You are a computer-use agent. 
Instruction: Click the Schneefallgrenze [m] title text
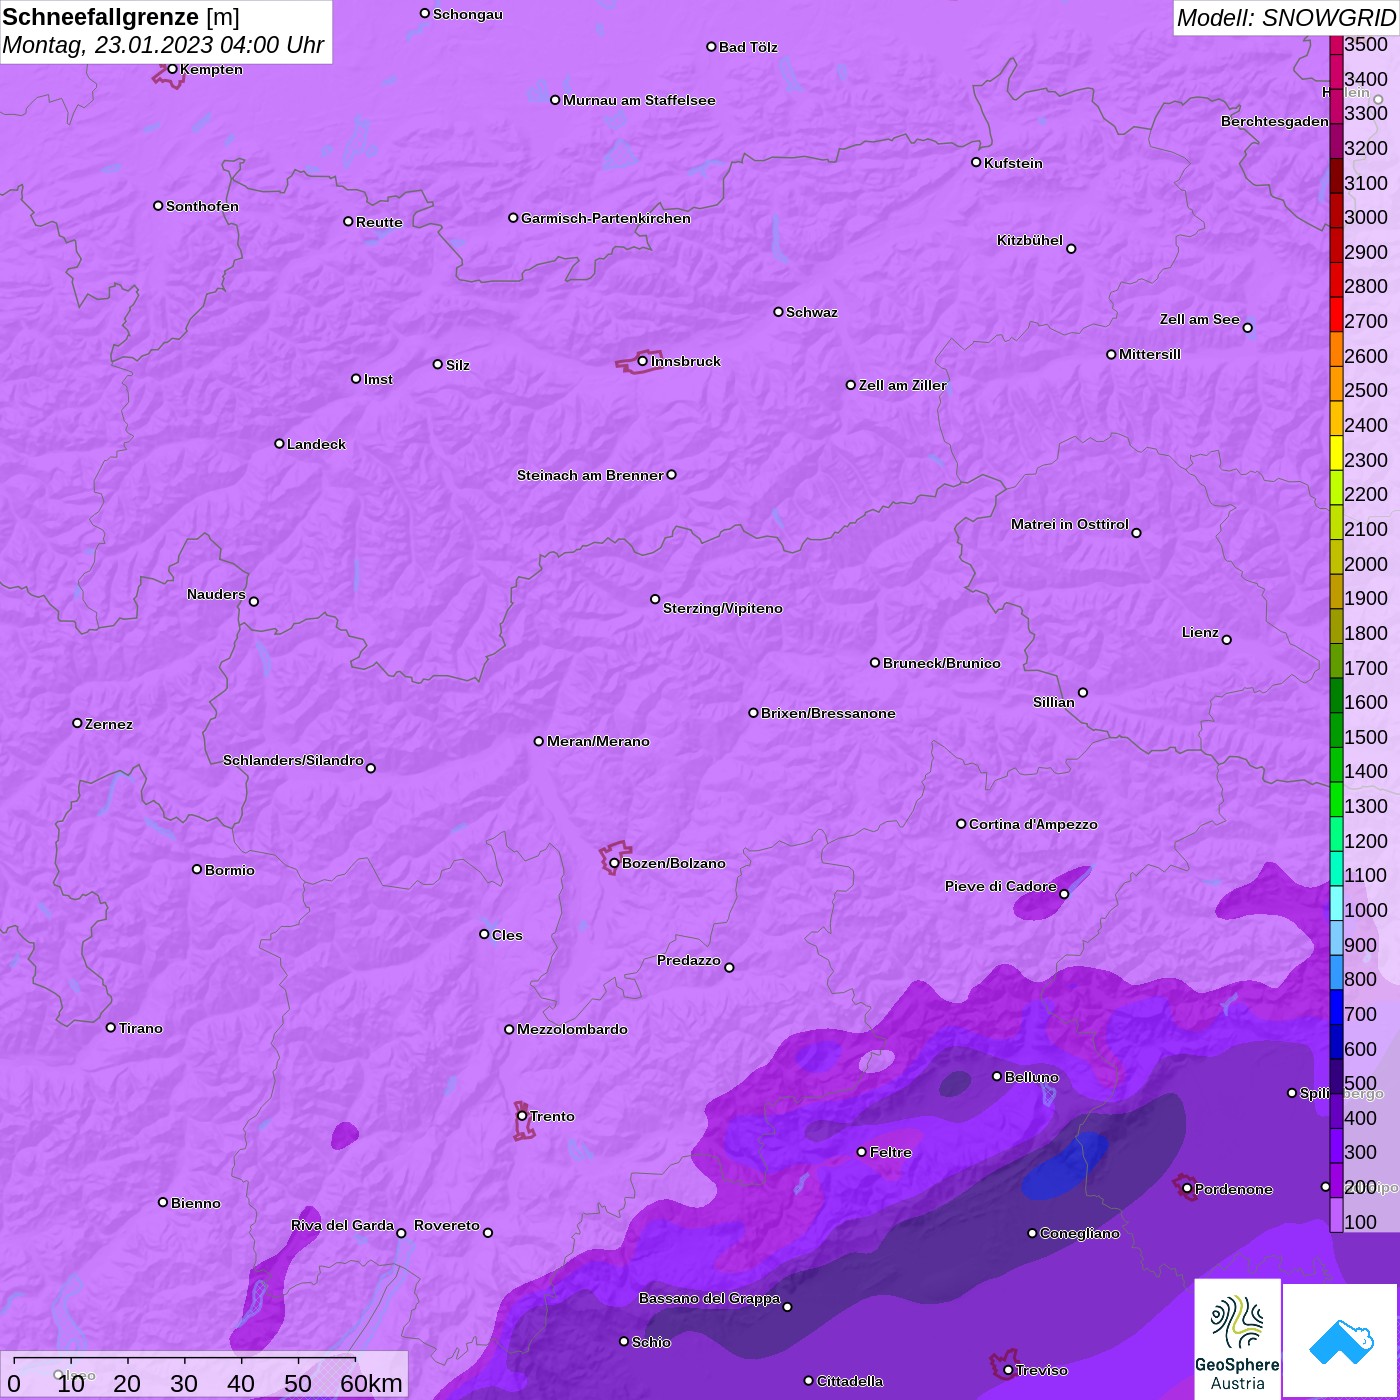(x=121, y=17)
